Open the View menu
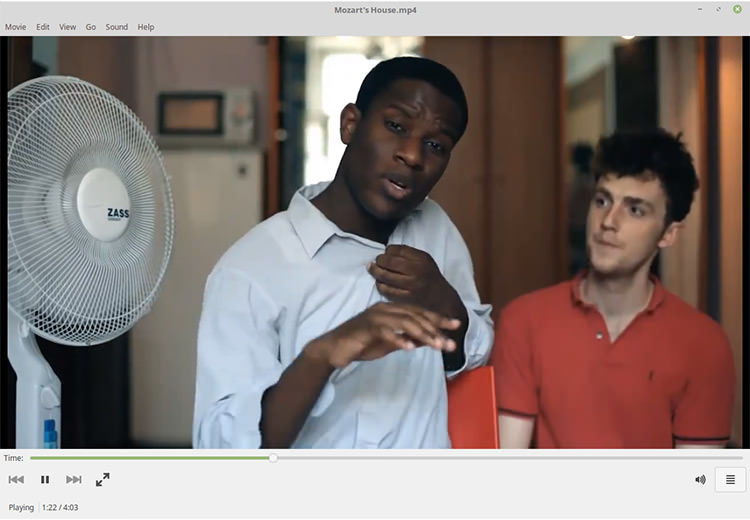750x520 pixels. point(67,27)
